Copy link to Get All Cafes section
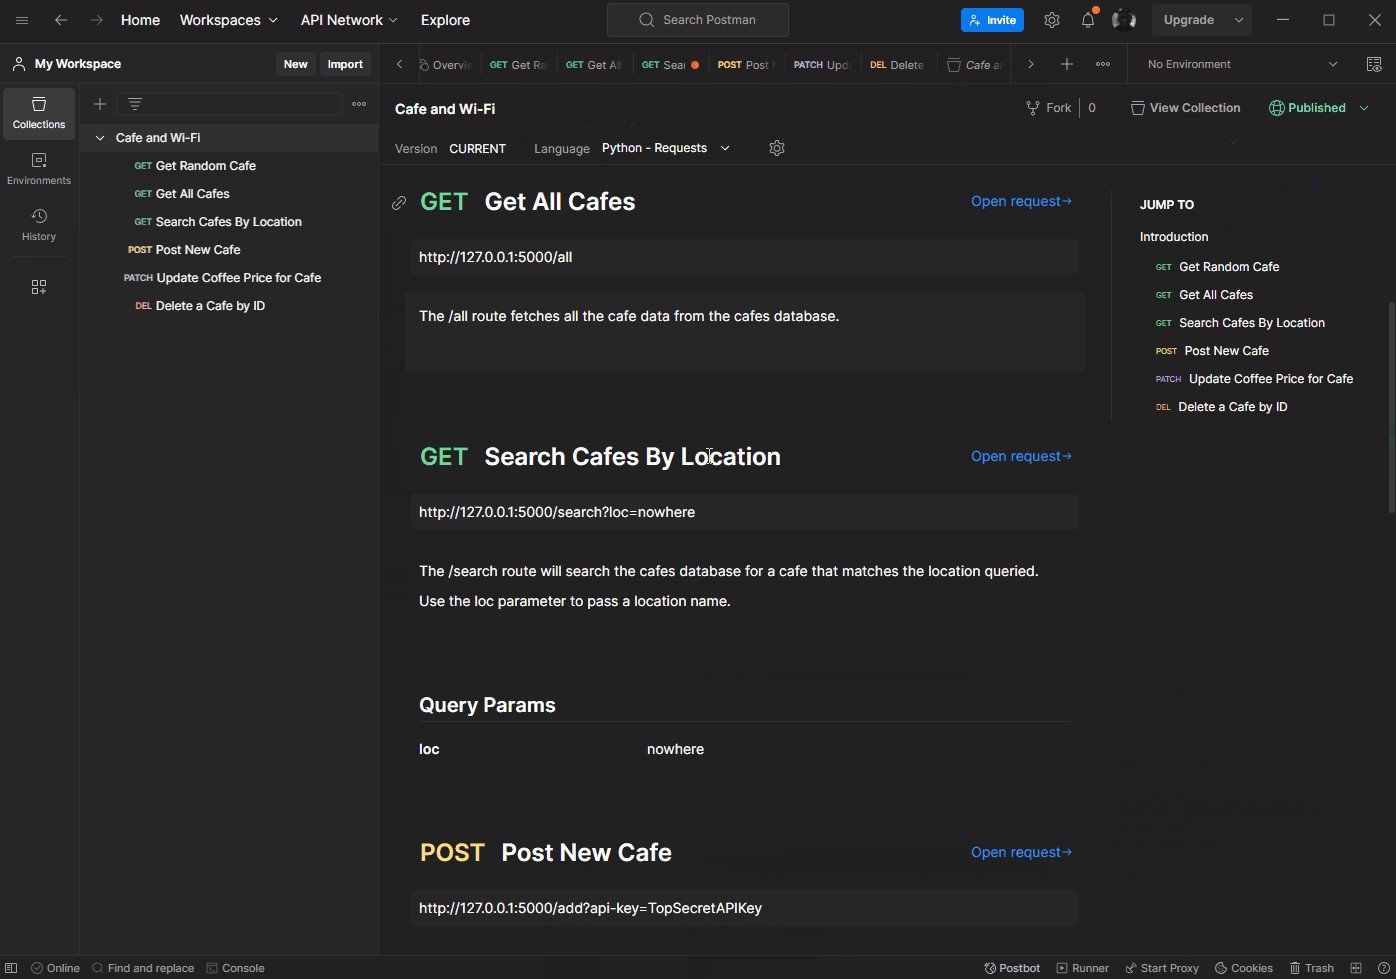The height and width of the screenshot is (979, 1396). (x=399, y=203)
